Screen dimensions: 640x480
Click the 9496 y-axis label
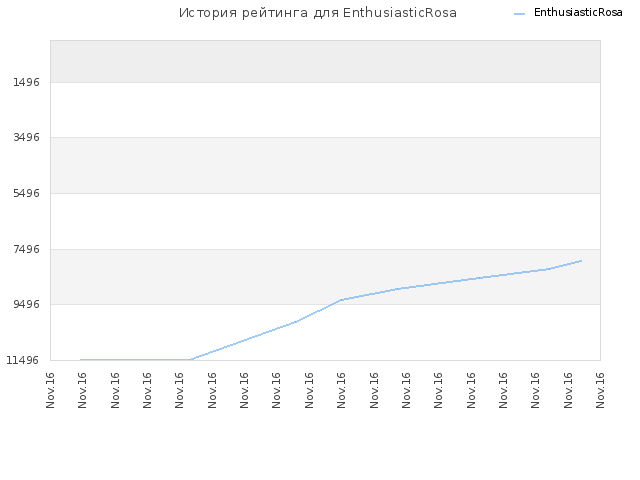27,304
